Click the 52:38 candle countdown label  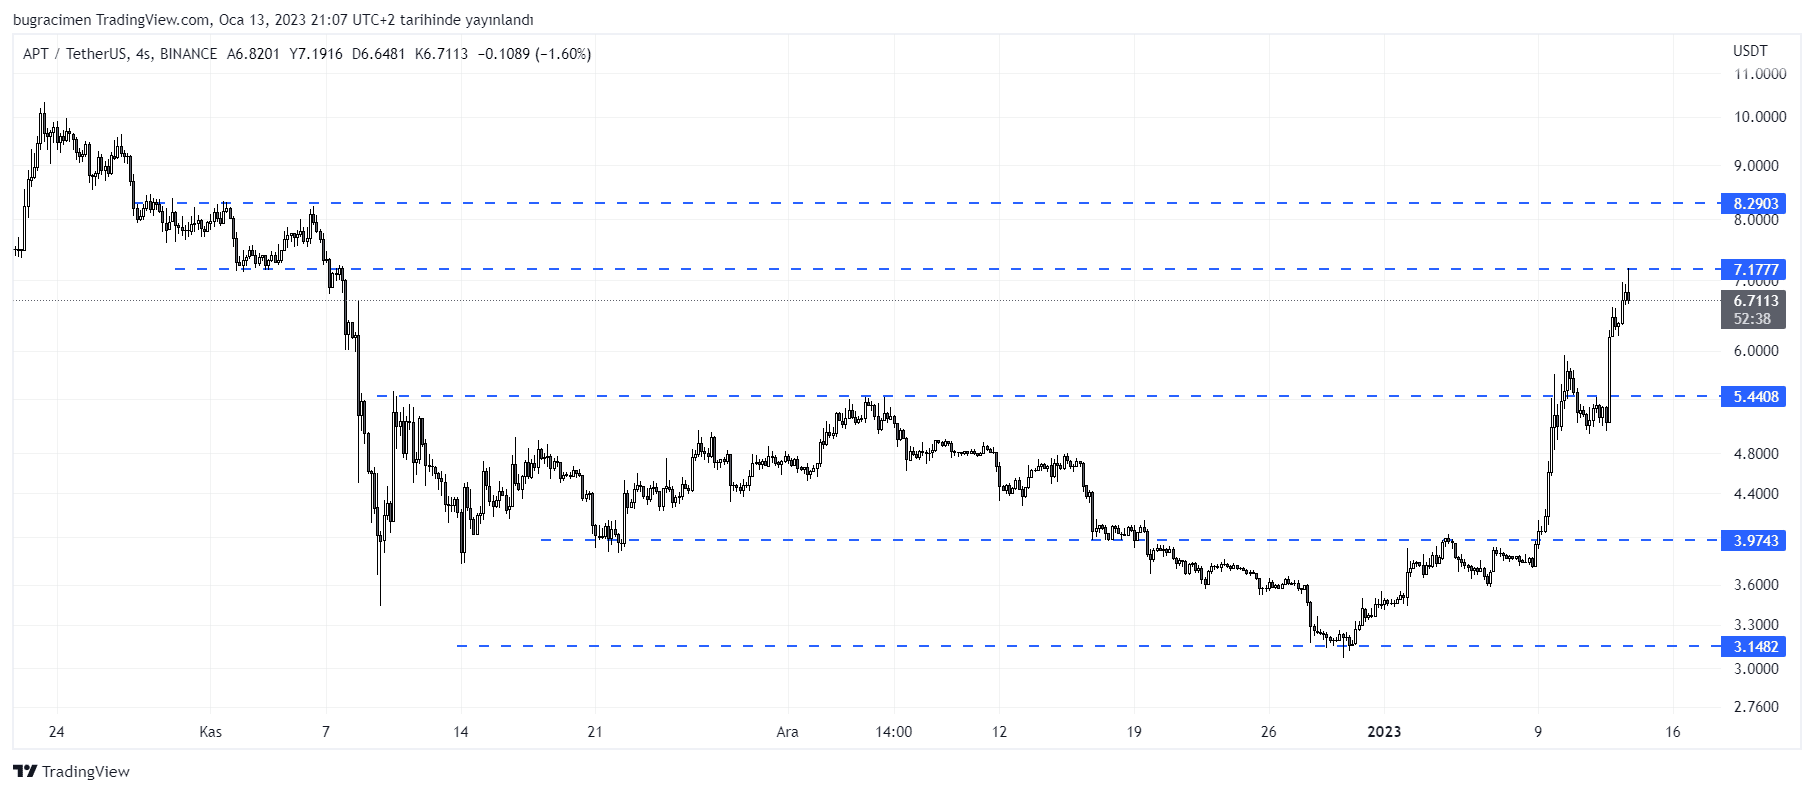1752,319
